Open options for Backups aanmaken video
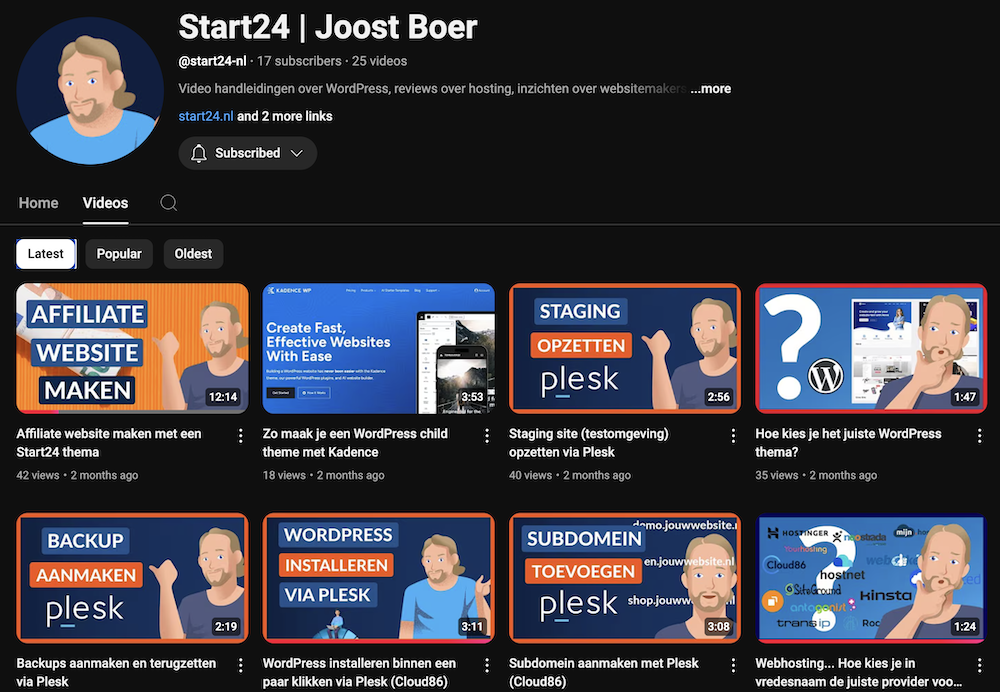This screenshot has height=692, width=1000. click(x=240, y=665)
